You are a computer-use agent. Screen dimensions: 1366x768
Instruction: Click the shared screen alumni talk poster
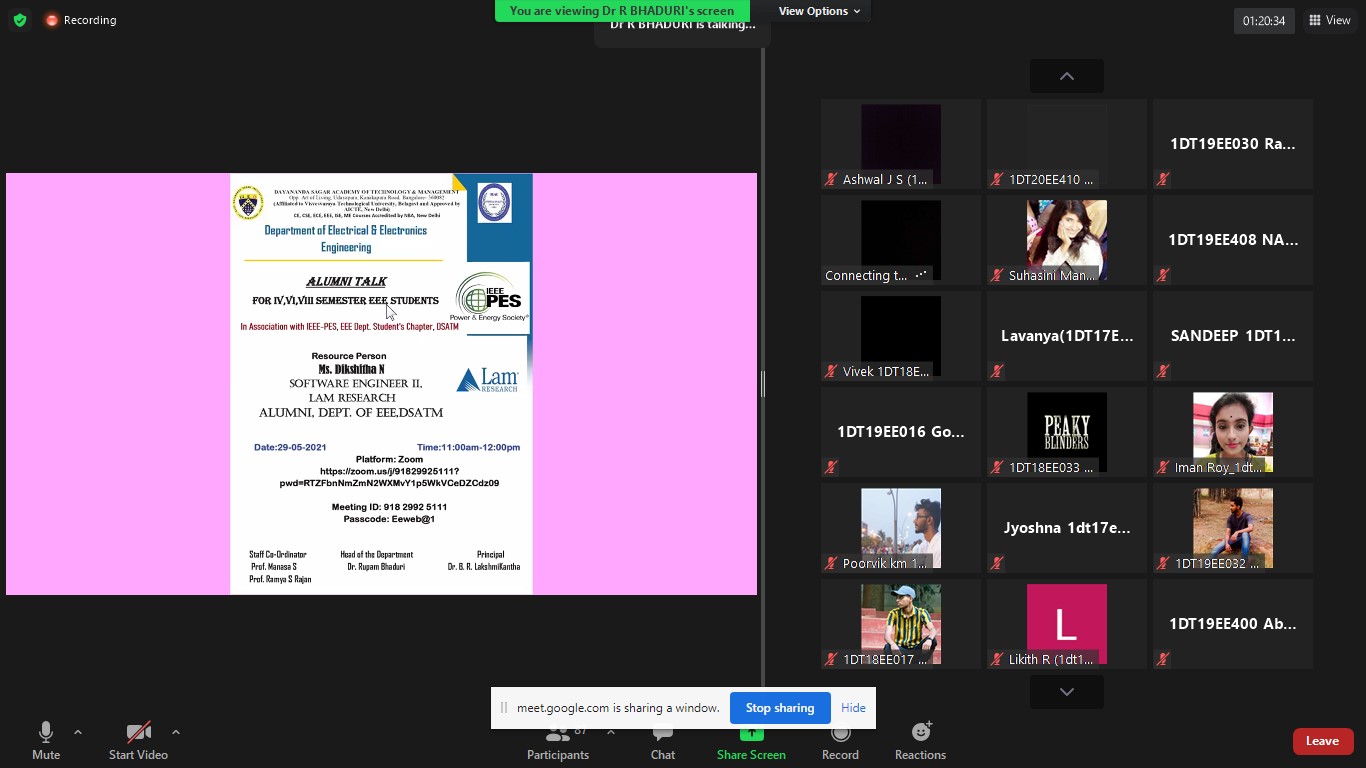click(382, 384)
